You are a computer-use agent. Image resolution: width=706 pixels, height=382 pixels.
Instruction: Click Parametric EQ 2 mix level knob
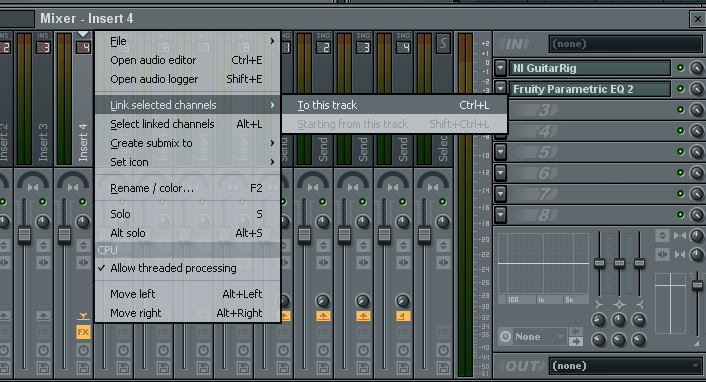697,89
